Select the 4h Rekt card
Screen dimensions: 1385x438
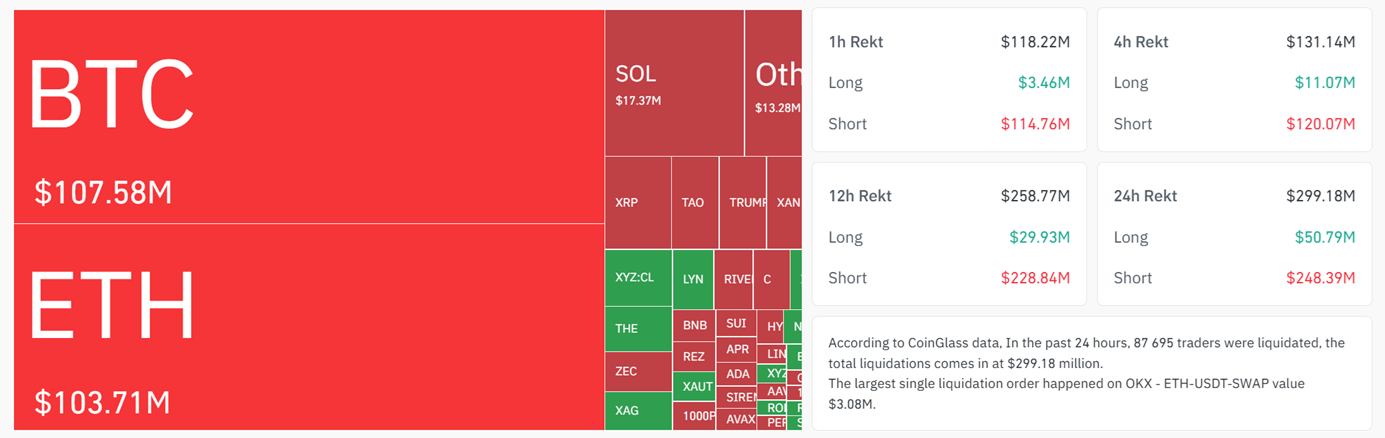click(x=1234, y=80)
